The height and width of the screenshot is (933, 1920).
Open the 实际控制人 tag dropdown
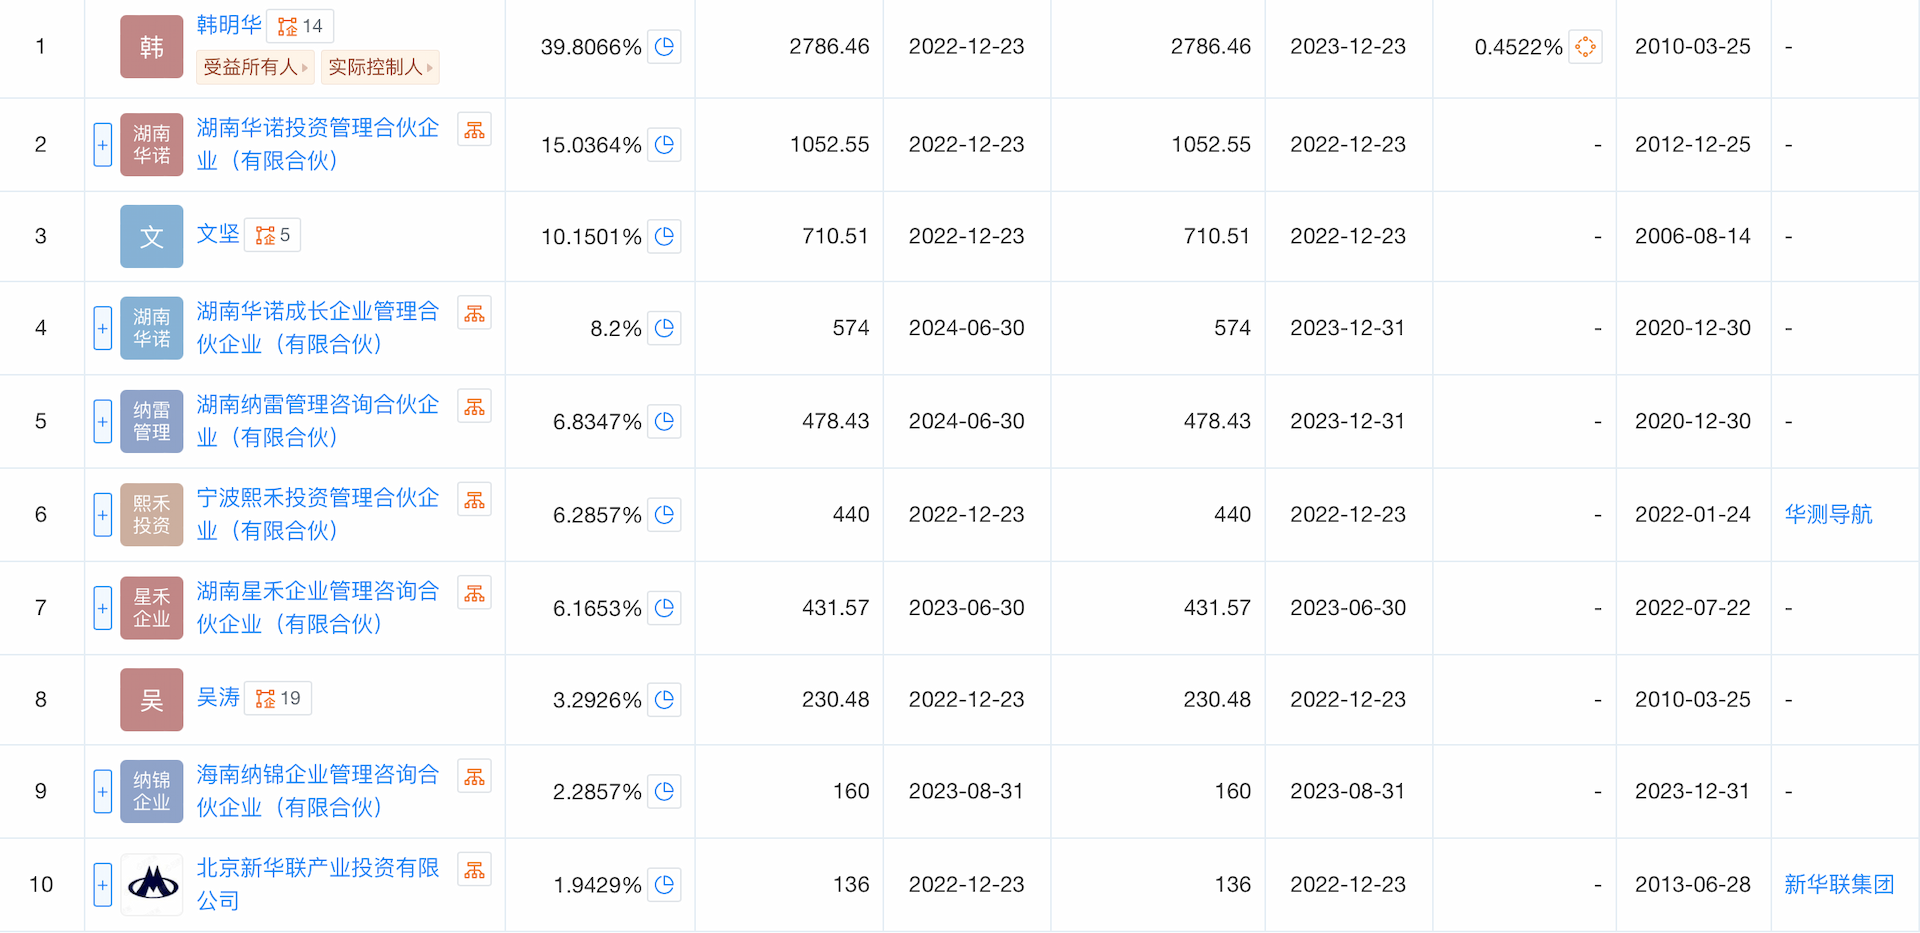[x=380, y=67]
